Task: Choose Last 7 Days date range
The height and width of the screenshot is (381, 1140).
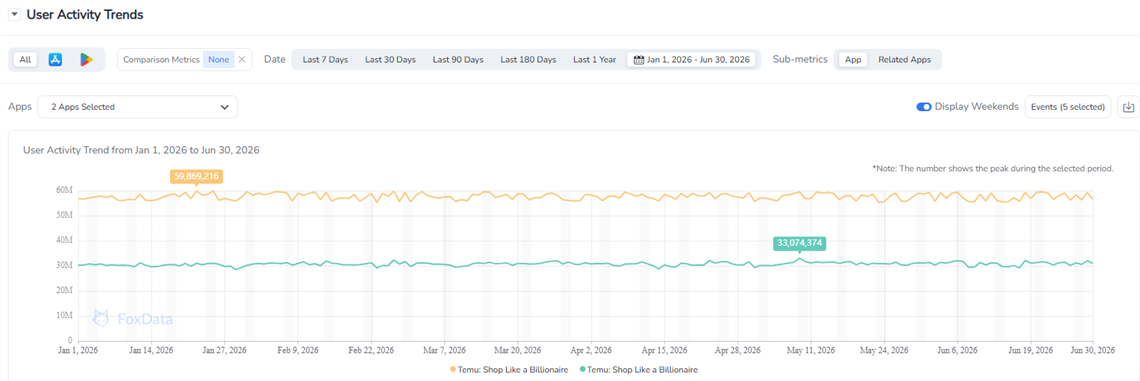Action: pyautogui.click(x=325, y=60)
